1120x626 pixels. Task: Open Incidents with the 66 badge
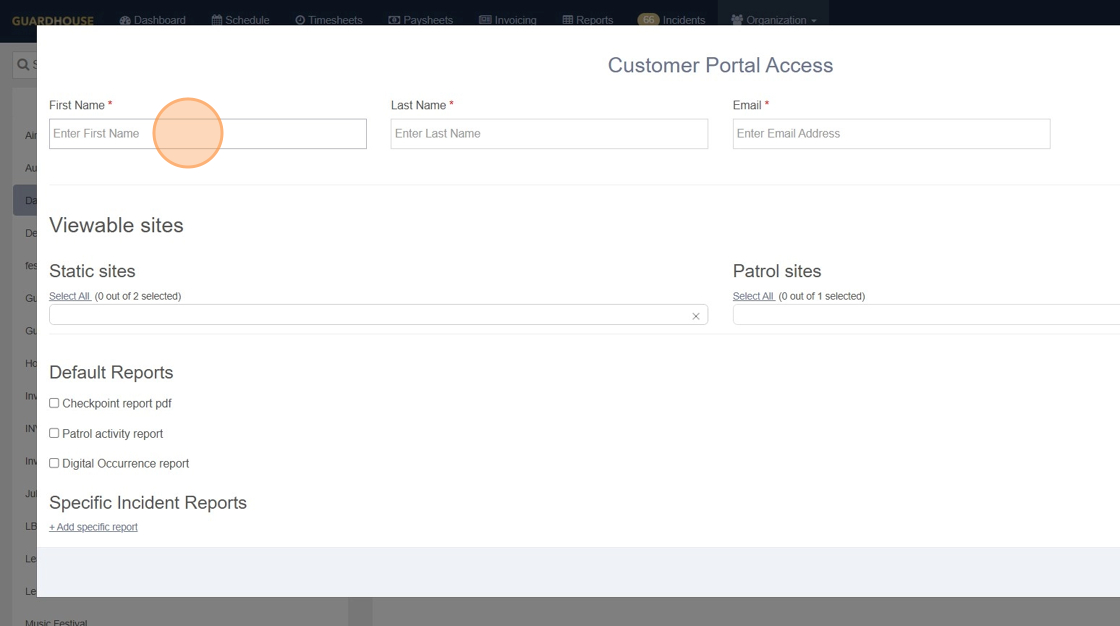pos(671,19)
